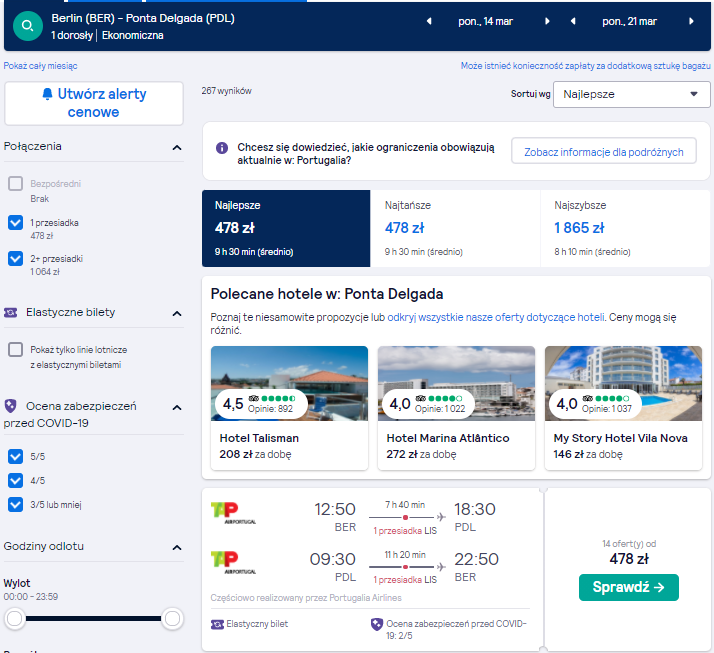Click the Wylot time range slider track

pyautogui.click(x=93, y=618)
